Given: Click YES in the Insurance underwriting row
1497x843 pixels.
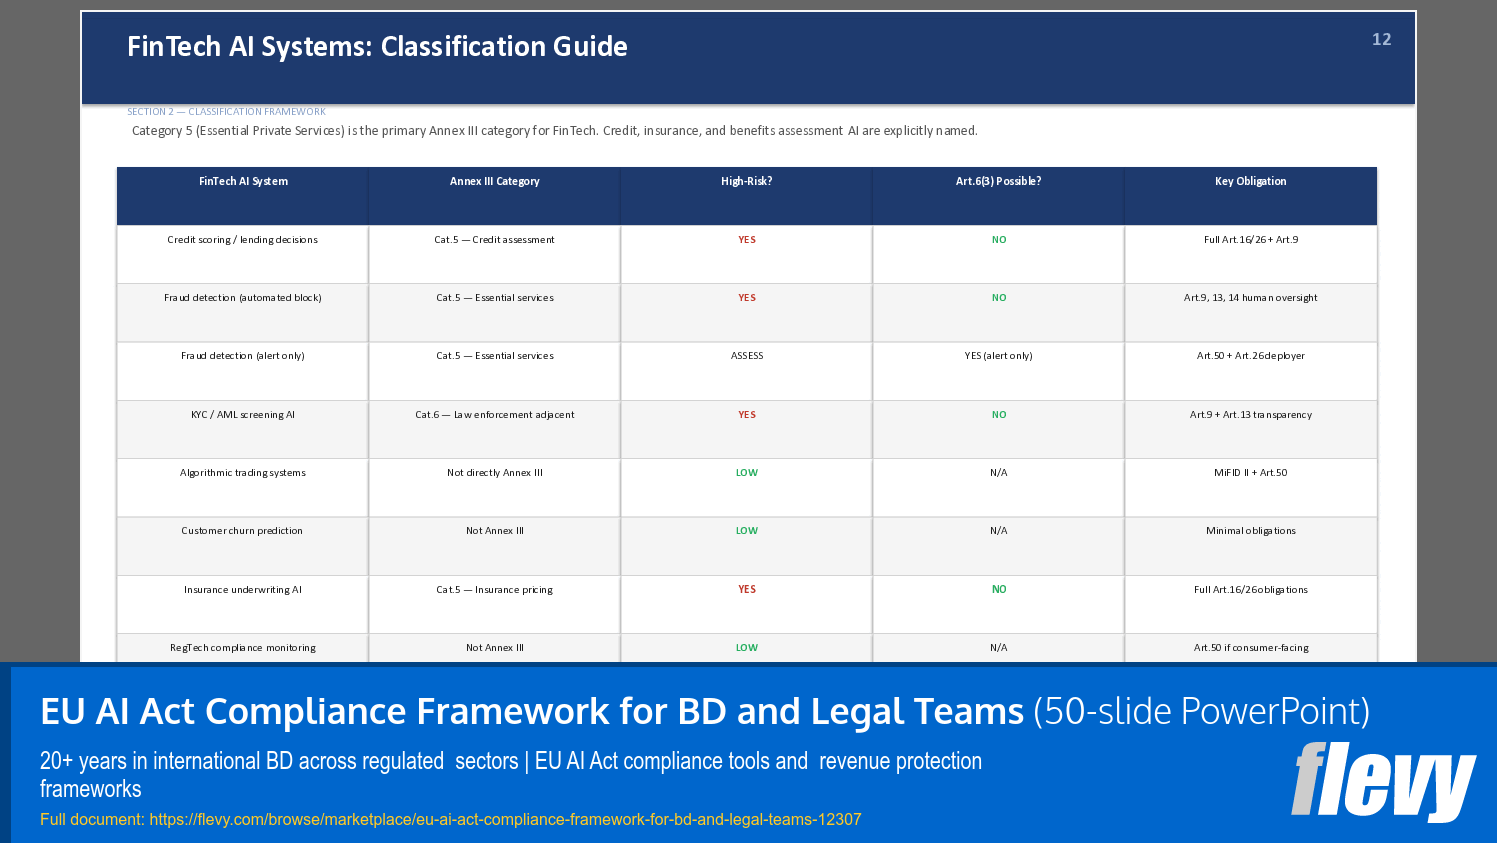Looking at the screenshot, I should (747, 590).
